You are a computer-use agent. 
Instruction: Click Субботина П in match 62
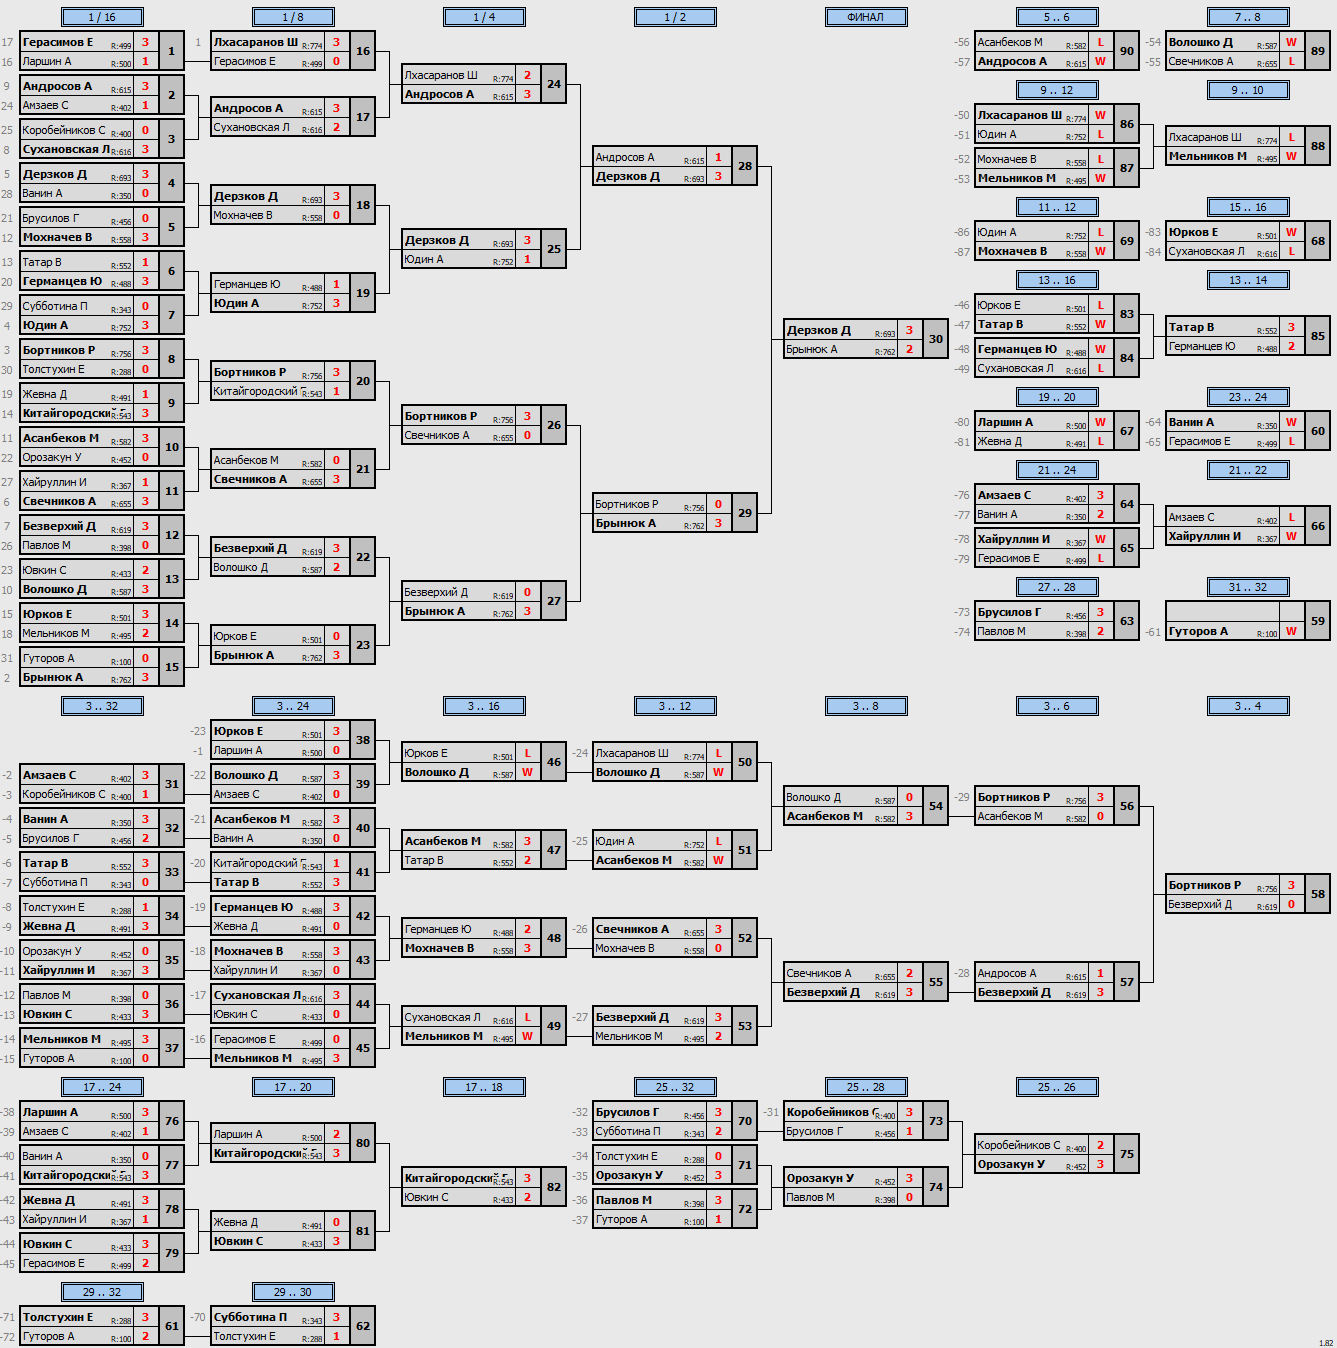250,1317
